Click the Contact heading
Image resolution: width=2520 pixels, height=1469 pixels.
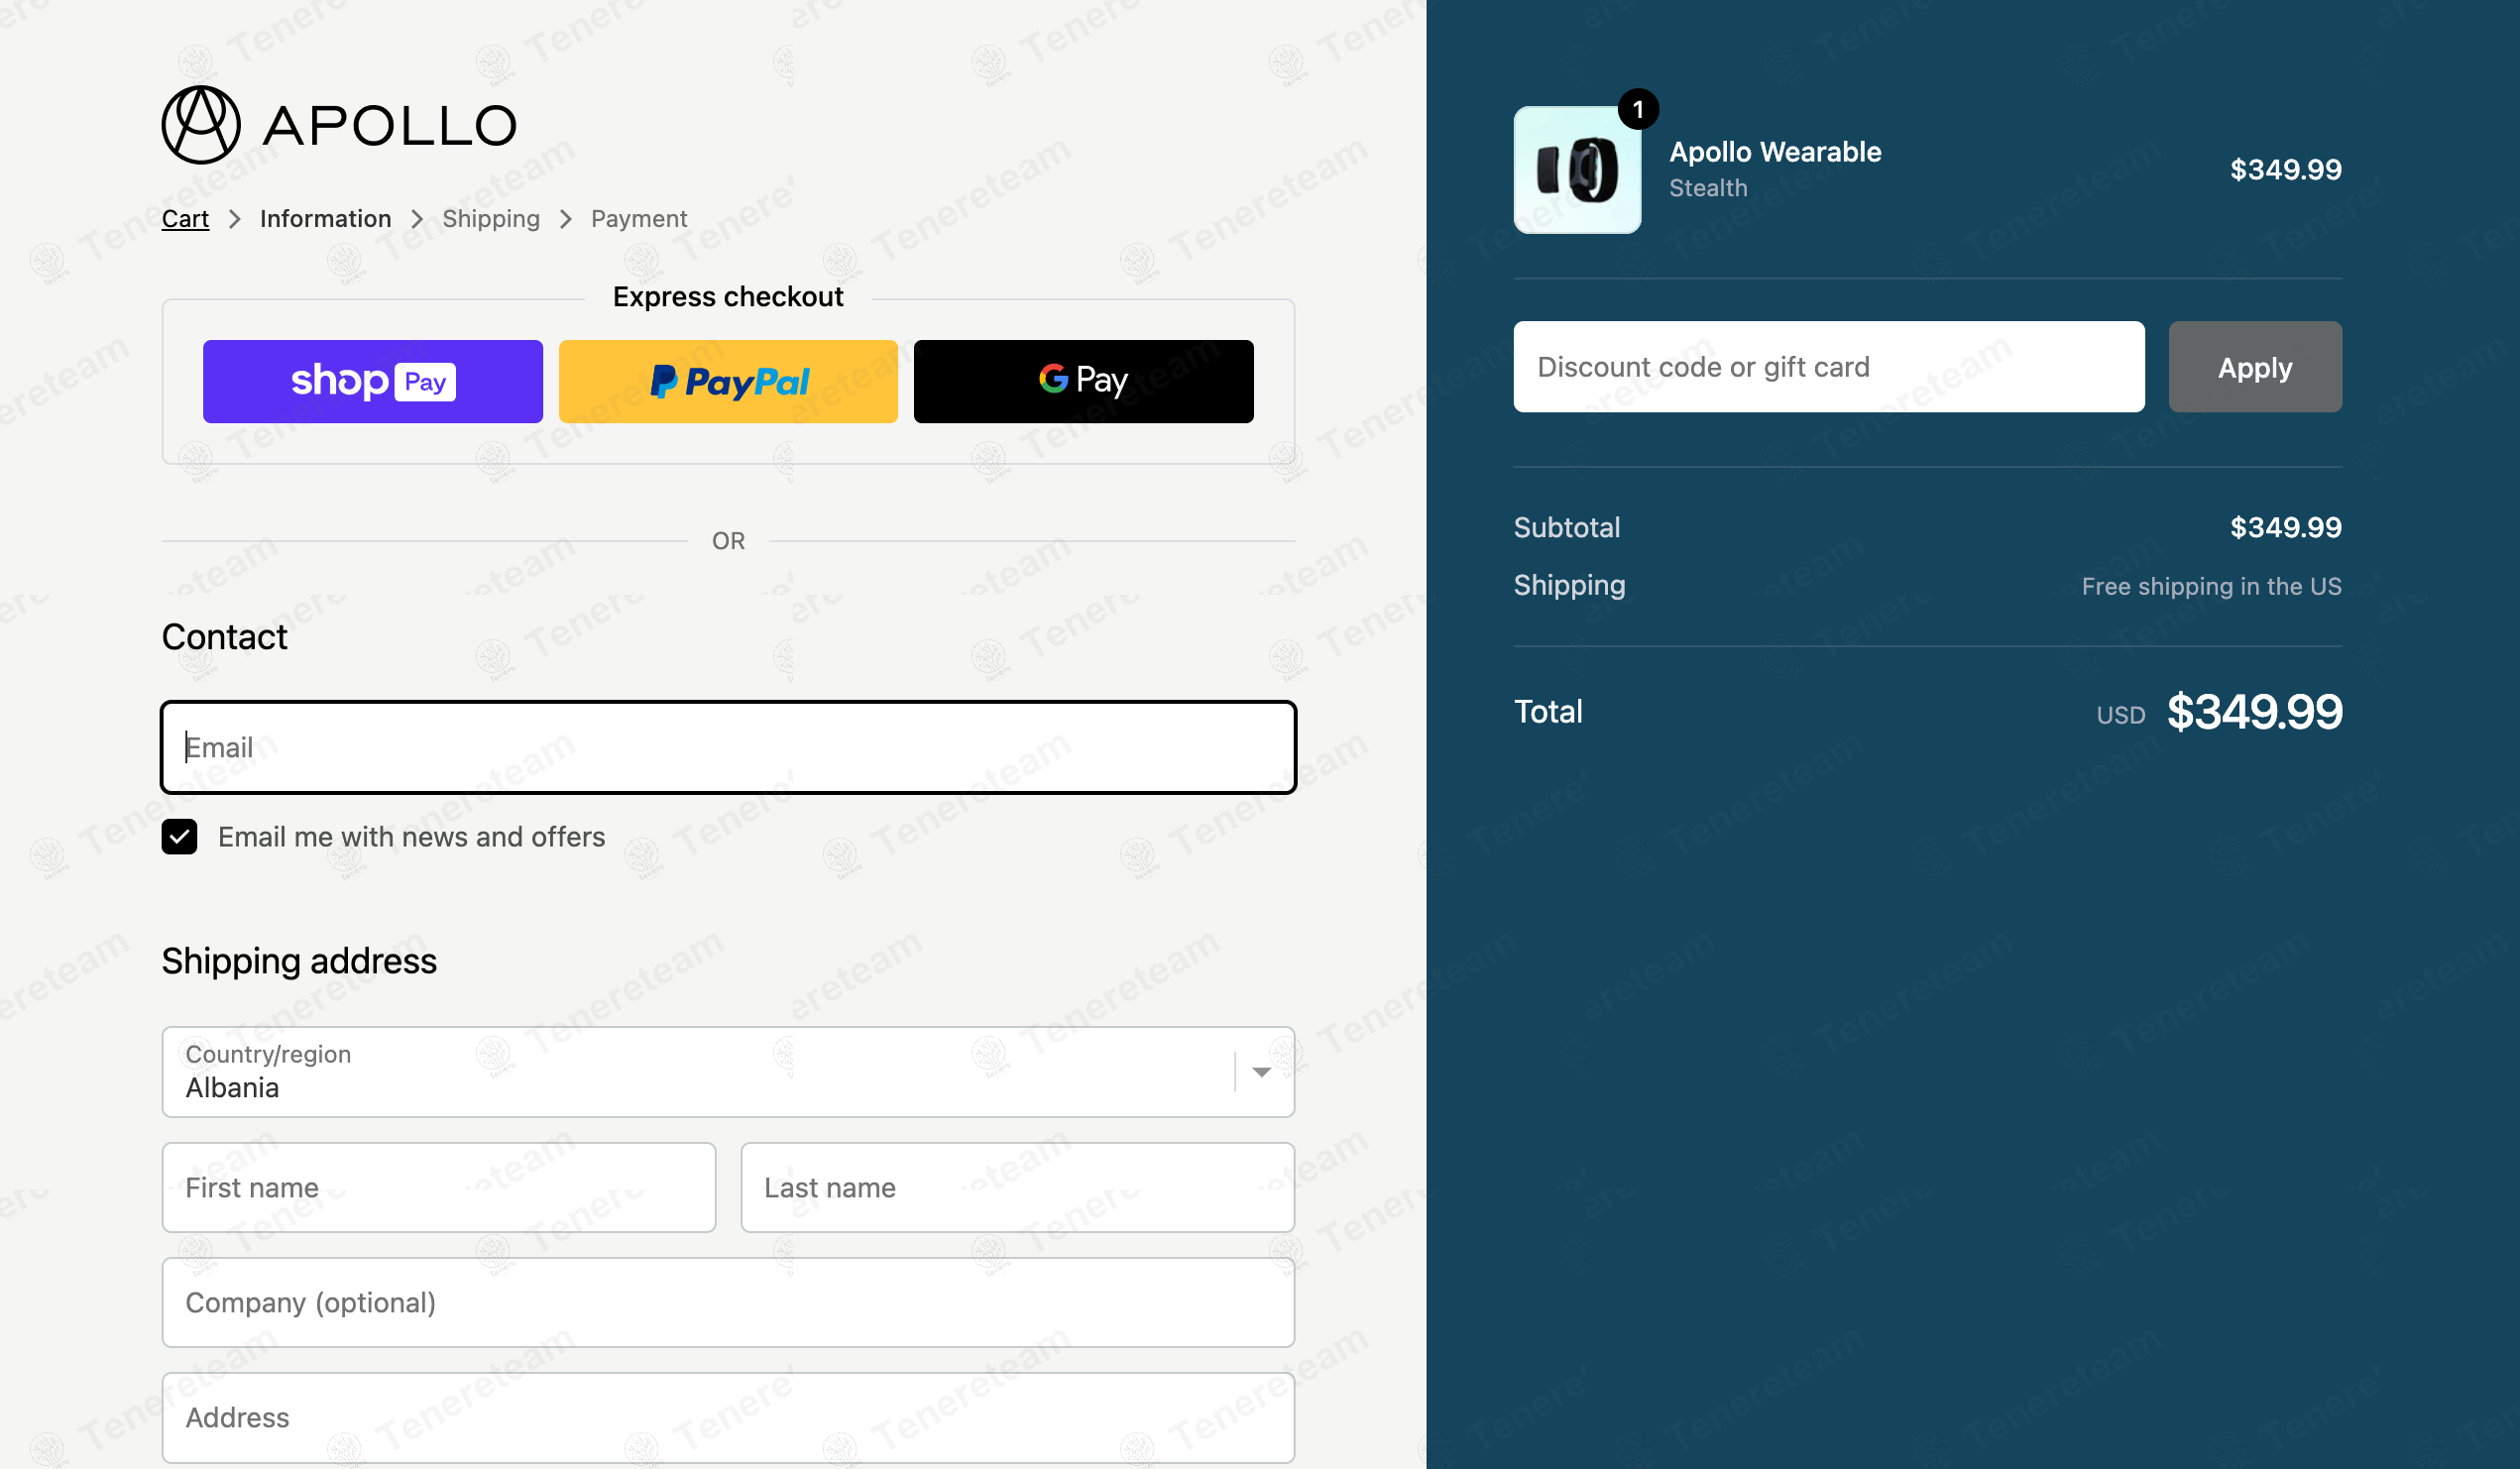pyautogui.click(x=225, y=637)
